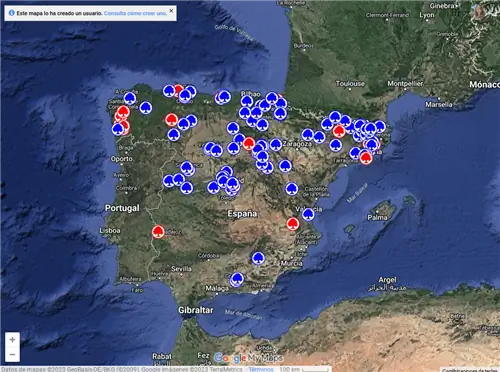Select red marker on northern Asturias coast

[179, 89]
